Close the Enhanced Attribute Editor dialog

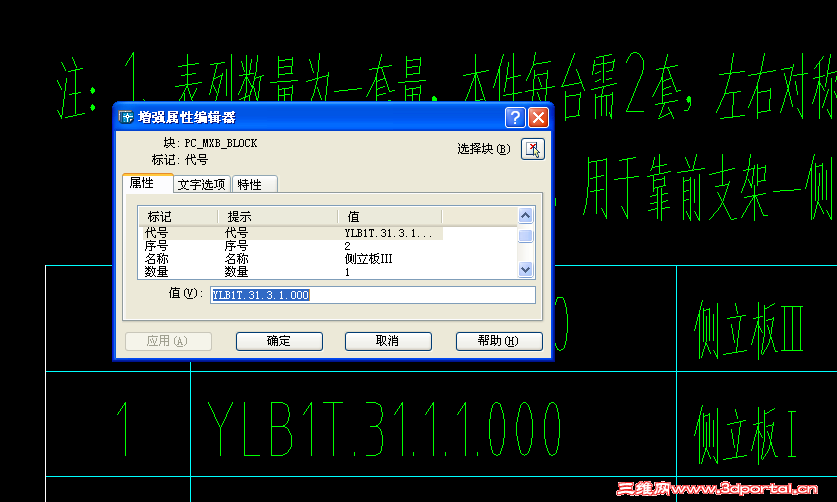538,117
